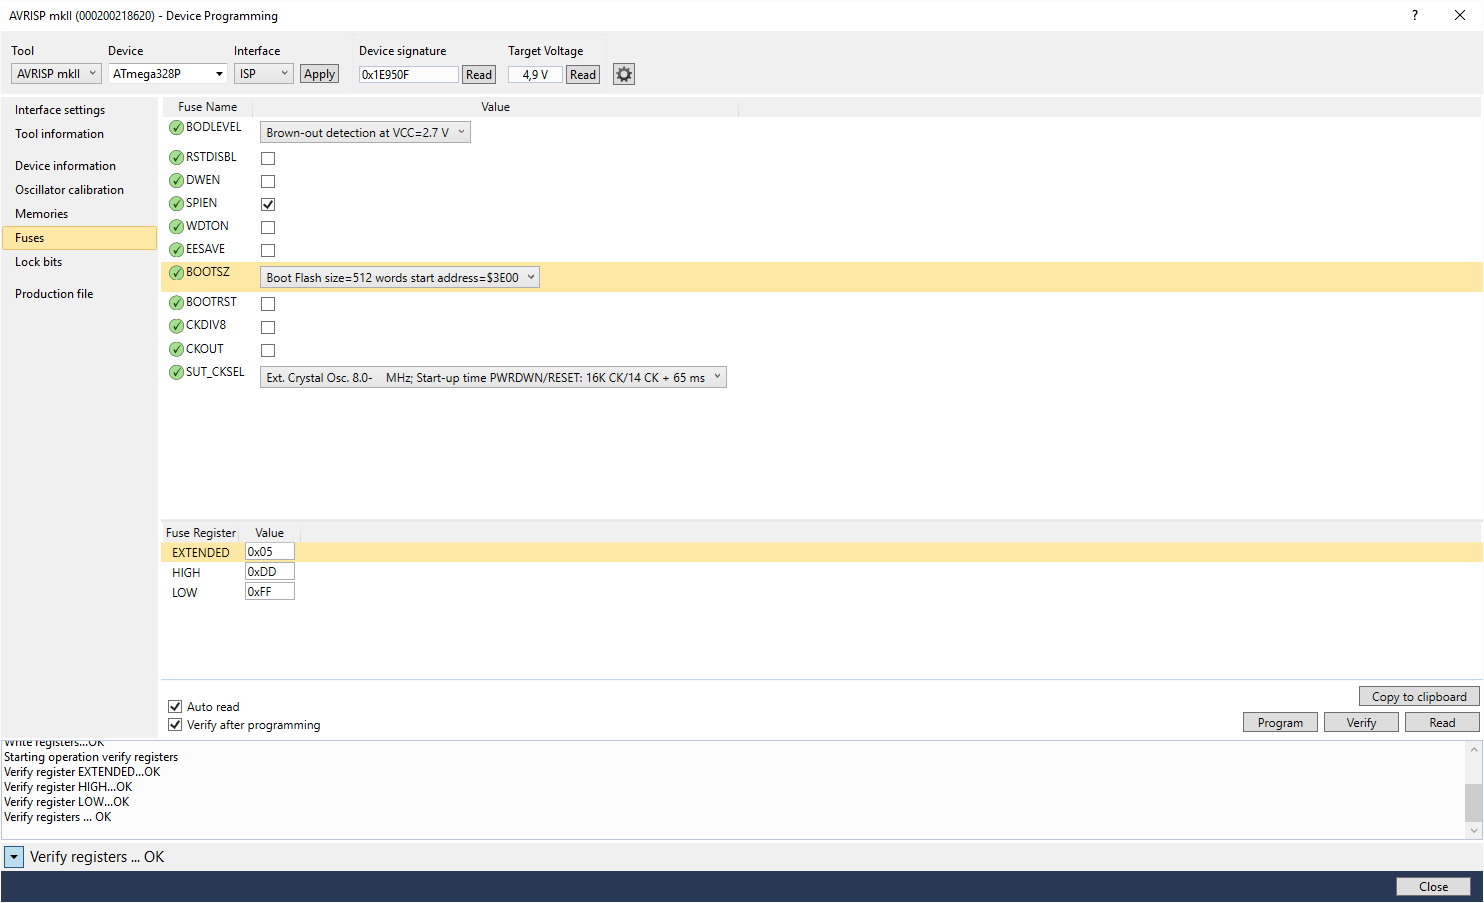1484x903 pixels.
Task: Enable the DWEN fuse checkbox
Action: (x=268, y=181)
